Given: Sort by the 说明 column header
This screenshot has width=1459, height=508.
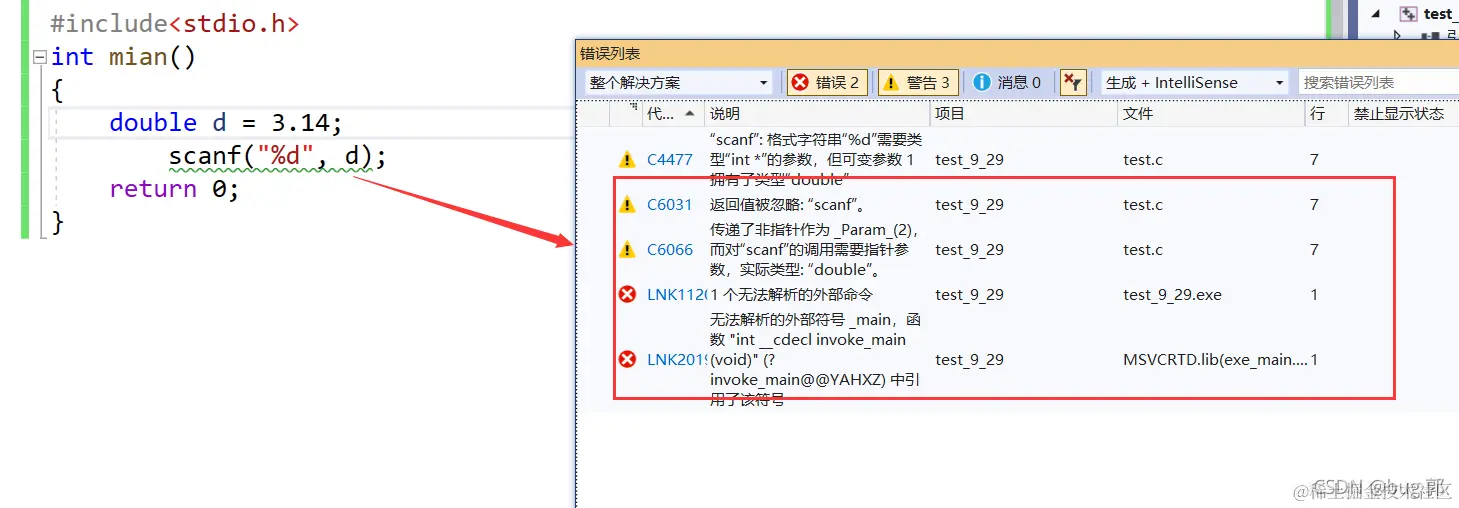Looking at the screenshot, I should tap(817, 114).
